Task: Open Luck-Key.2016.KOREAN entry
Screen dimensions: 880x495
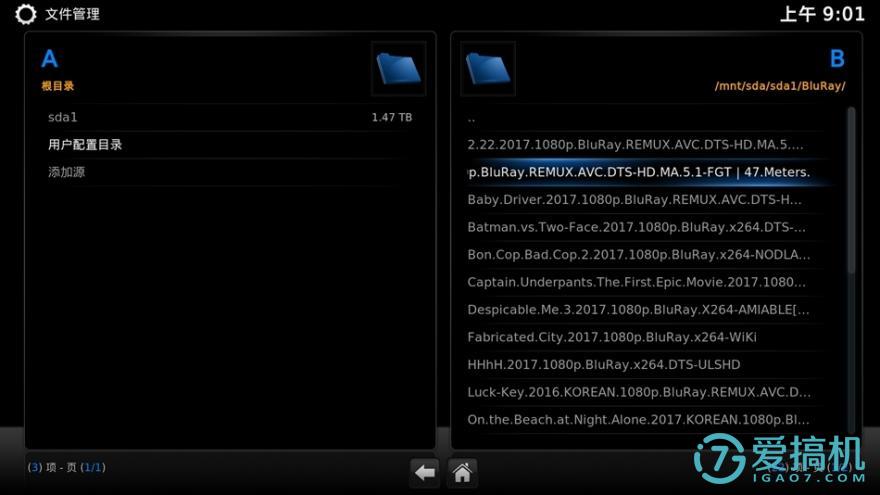Action: pos(640,392)
